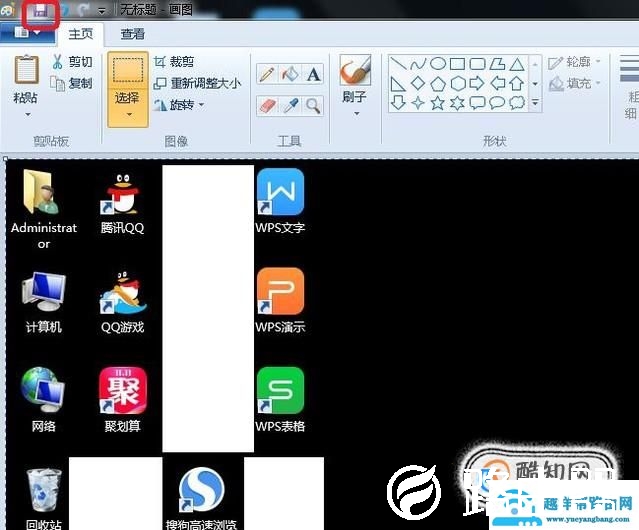
Task: Expand the 粘贴 dropdown arrow
Action: [27, 114]
